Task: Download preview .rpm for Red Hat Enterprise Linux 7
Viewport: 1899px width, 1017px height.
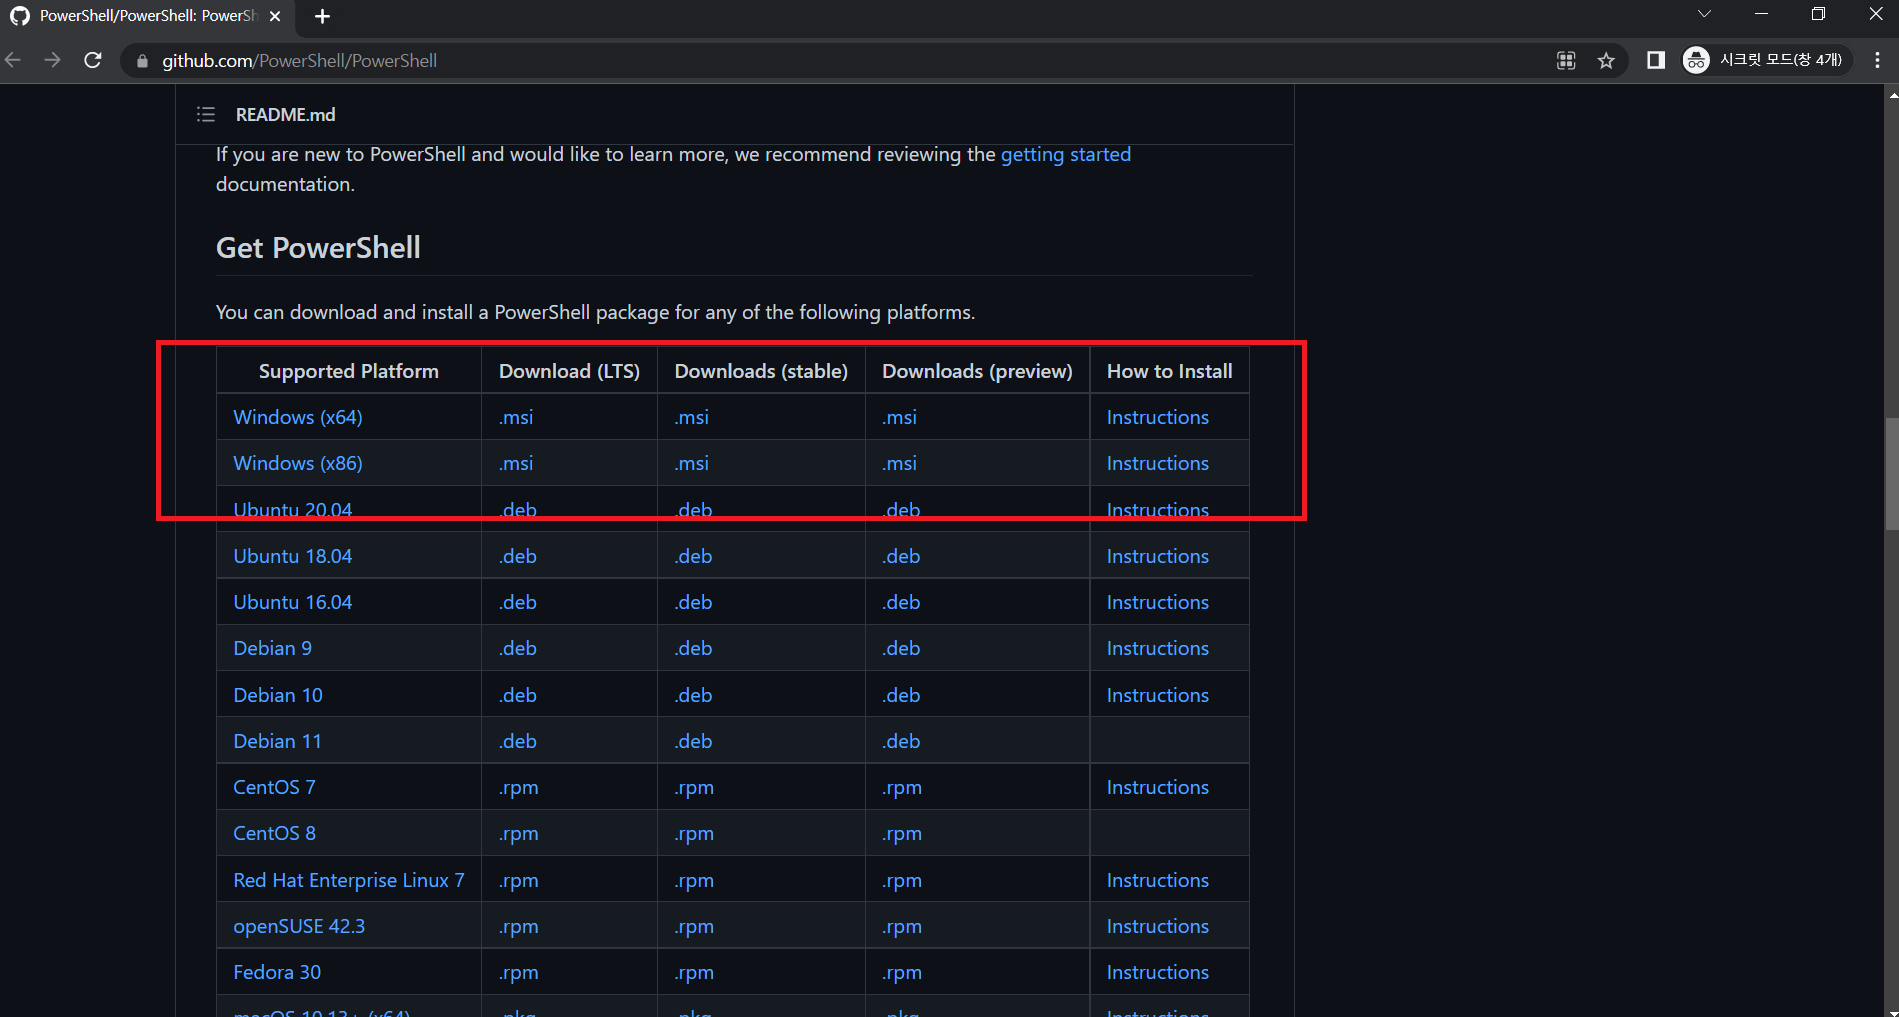Action: tap(902, 880)
